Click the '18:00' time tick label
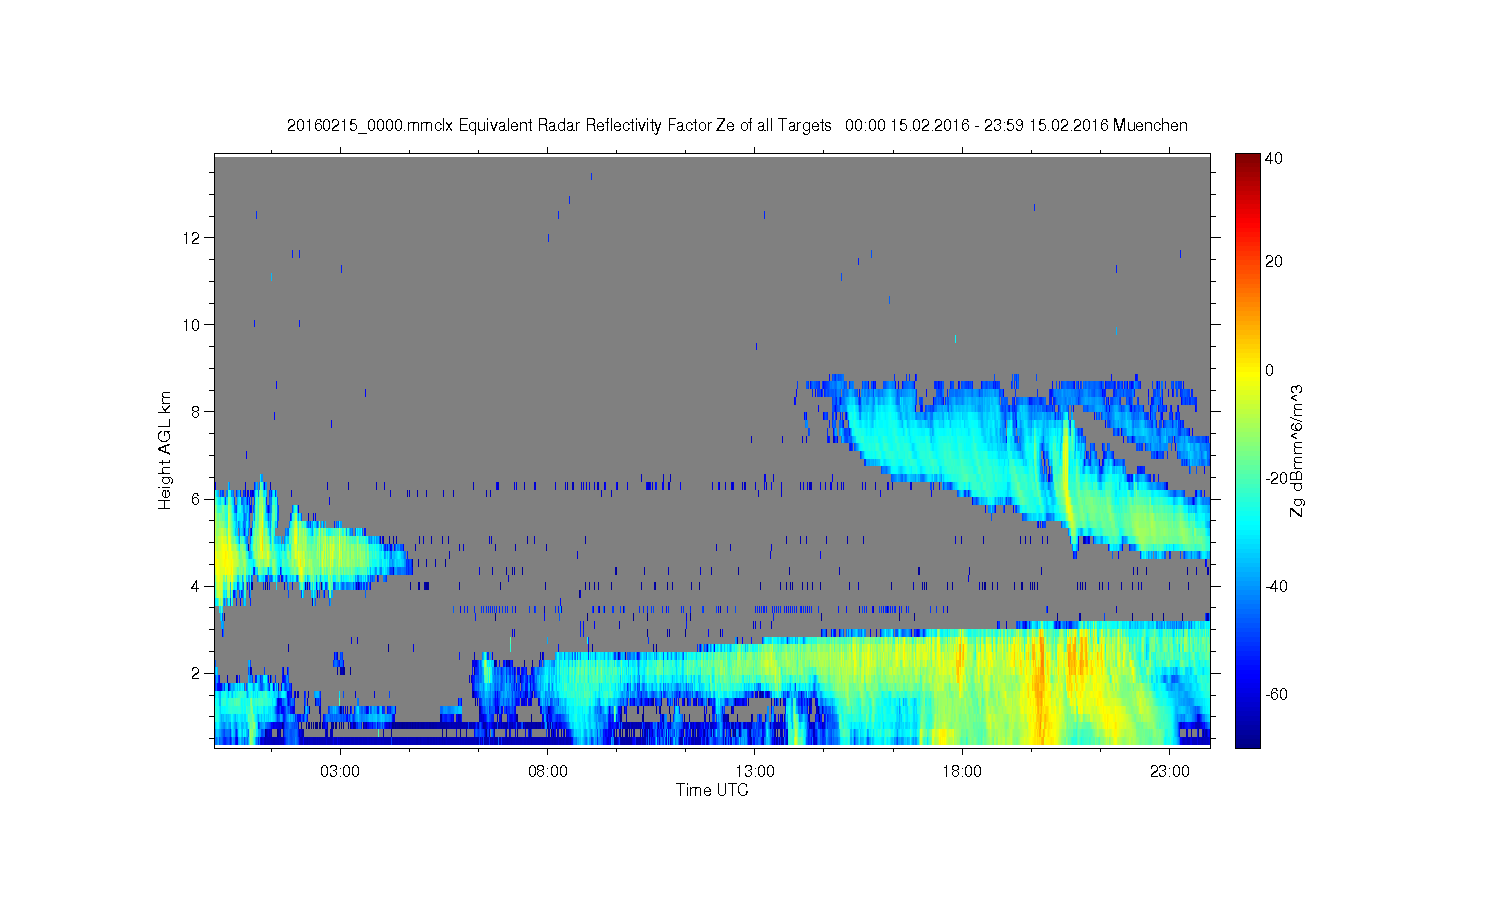 click(x=962, y=772)
